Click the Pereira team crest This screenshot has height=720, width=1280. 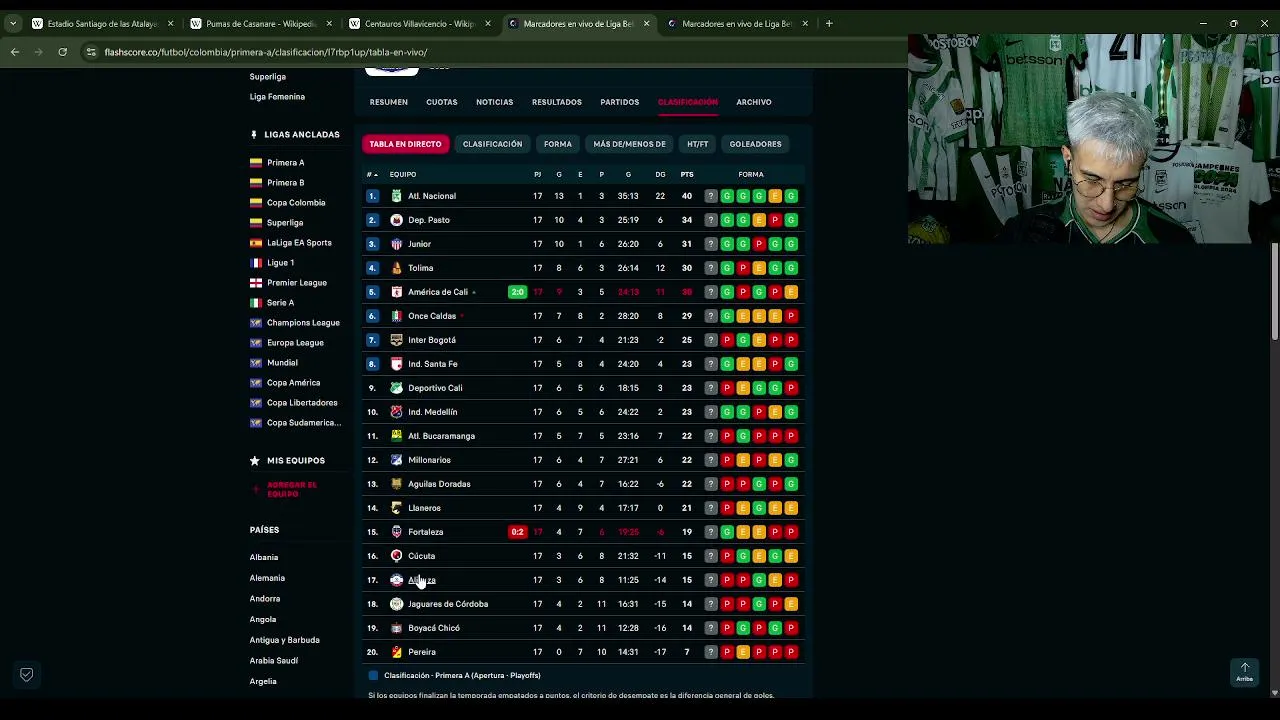pyautogui.click(x=396, y=652)
